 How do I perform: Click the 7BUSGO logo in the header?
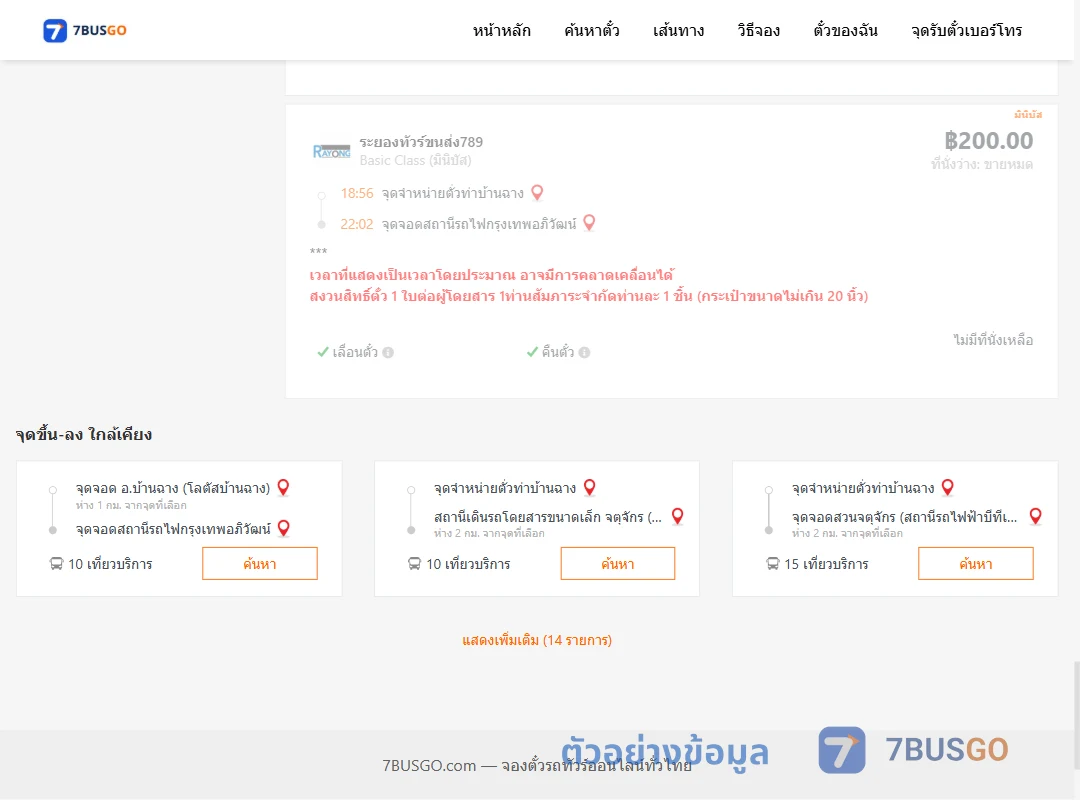tap(85, 30)
